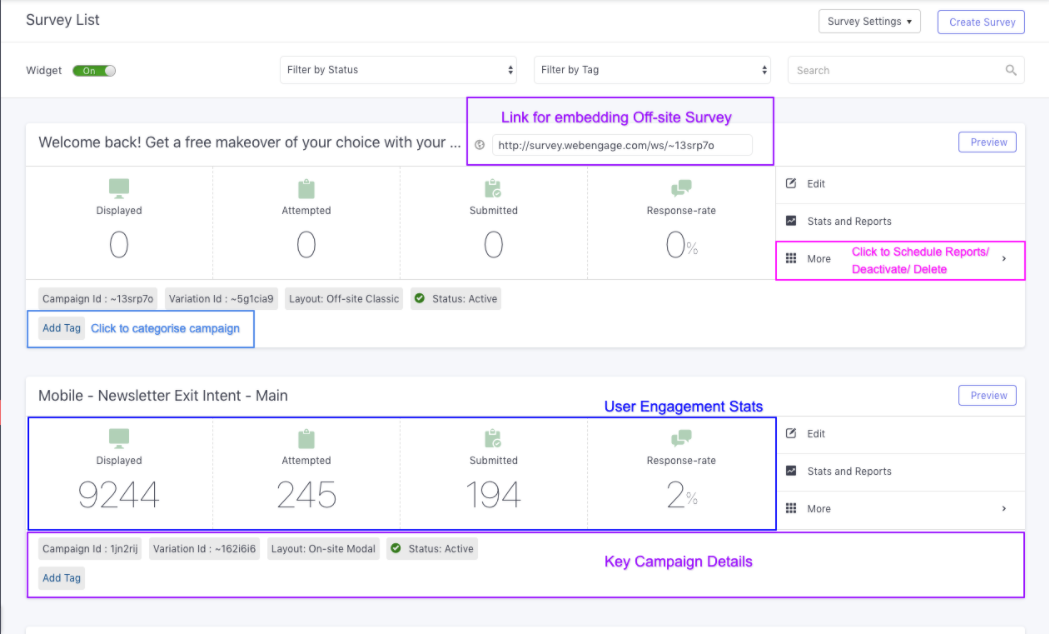Click the Campaign Id : 1jn2rij label
This screenshot has height=634, width=1049.
click(90, 549)
